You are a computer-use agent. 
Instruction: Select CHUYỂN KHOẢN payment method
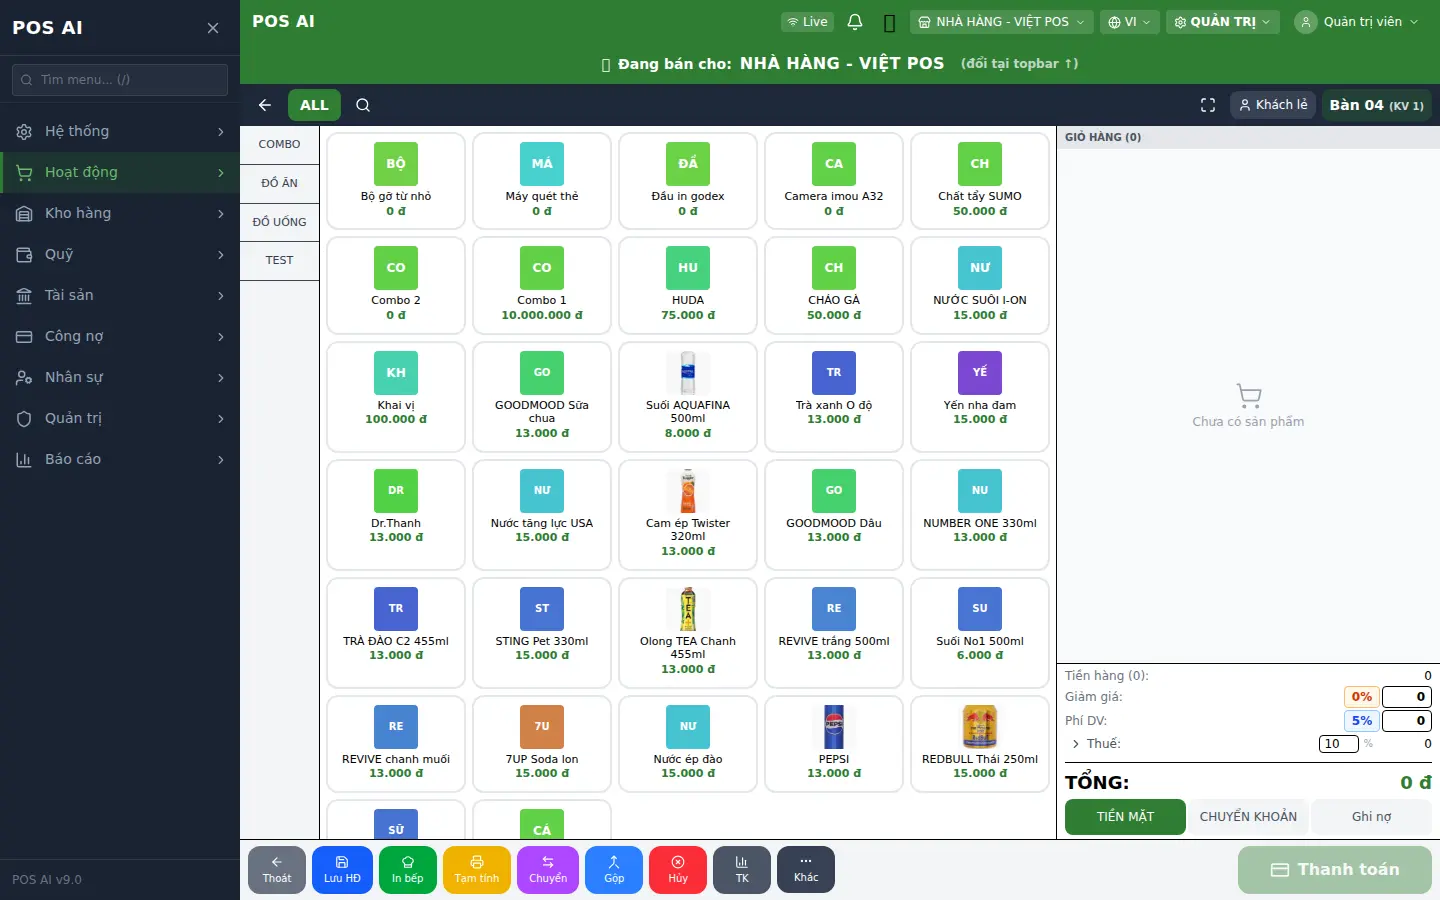(1248, 817)
